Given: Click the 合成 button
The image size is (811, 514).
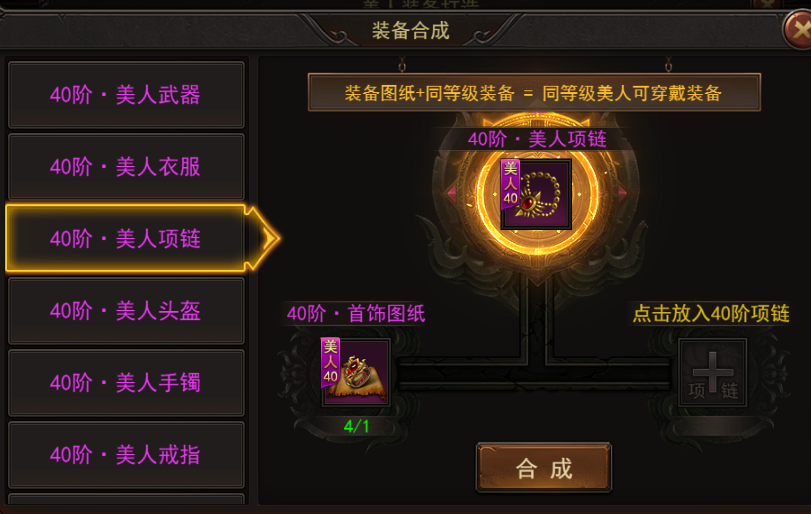Looking at the screenshot, I should click(544, 467).
